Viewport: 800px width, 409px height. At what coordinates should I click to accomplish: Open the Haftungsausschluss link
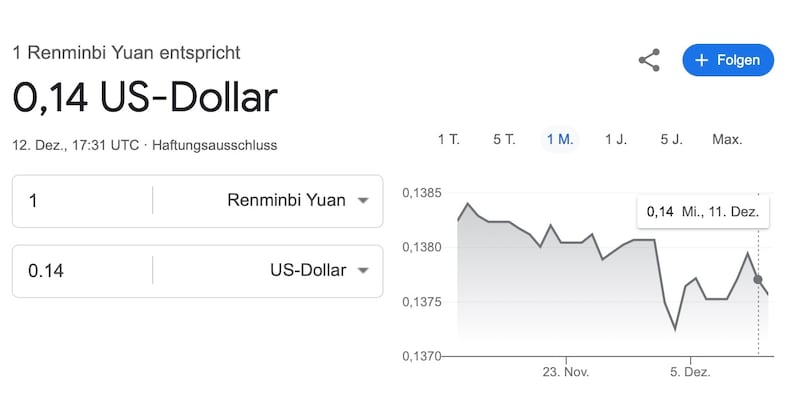point(213,145)
